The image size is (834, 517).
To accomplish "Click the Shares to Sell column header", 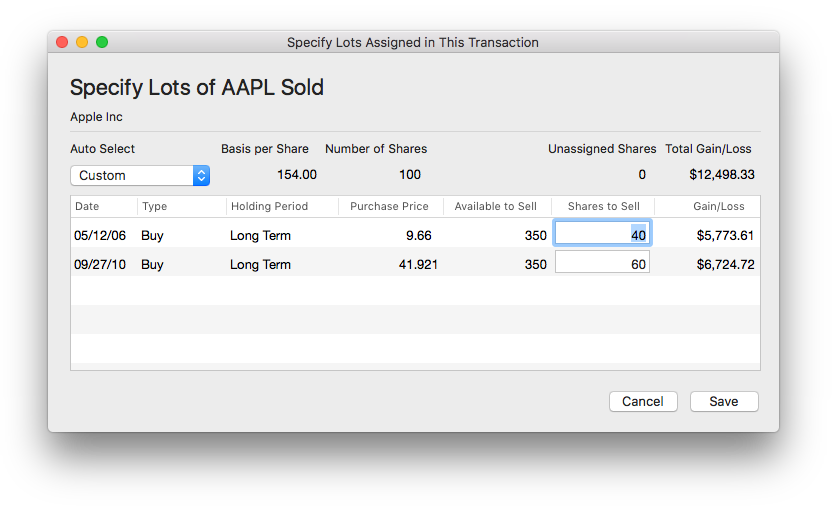I will (603, 206).
